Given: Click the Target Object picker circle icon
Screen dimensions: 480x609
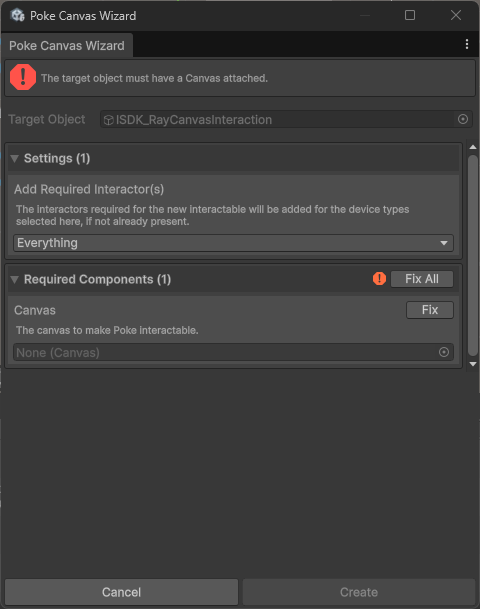Looking at the screenshot, I should point(463,119).
